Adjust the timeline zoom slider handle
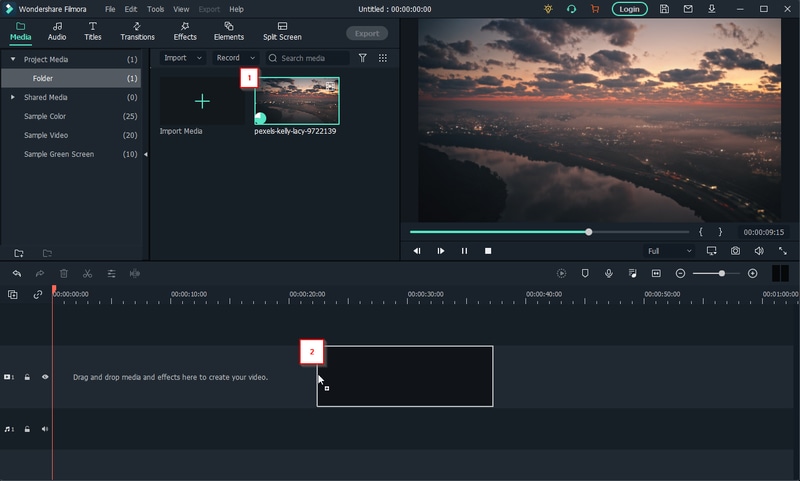 [x=722, y=274]
